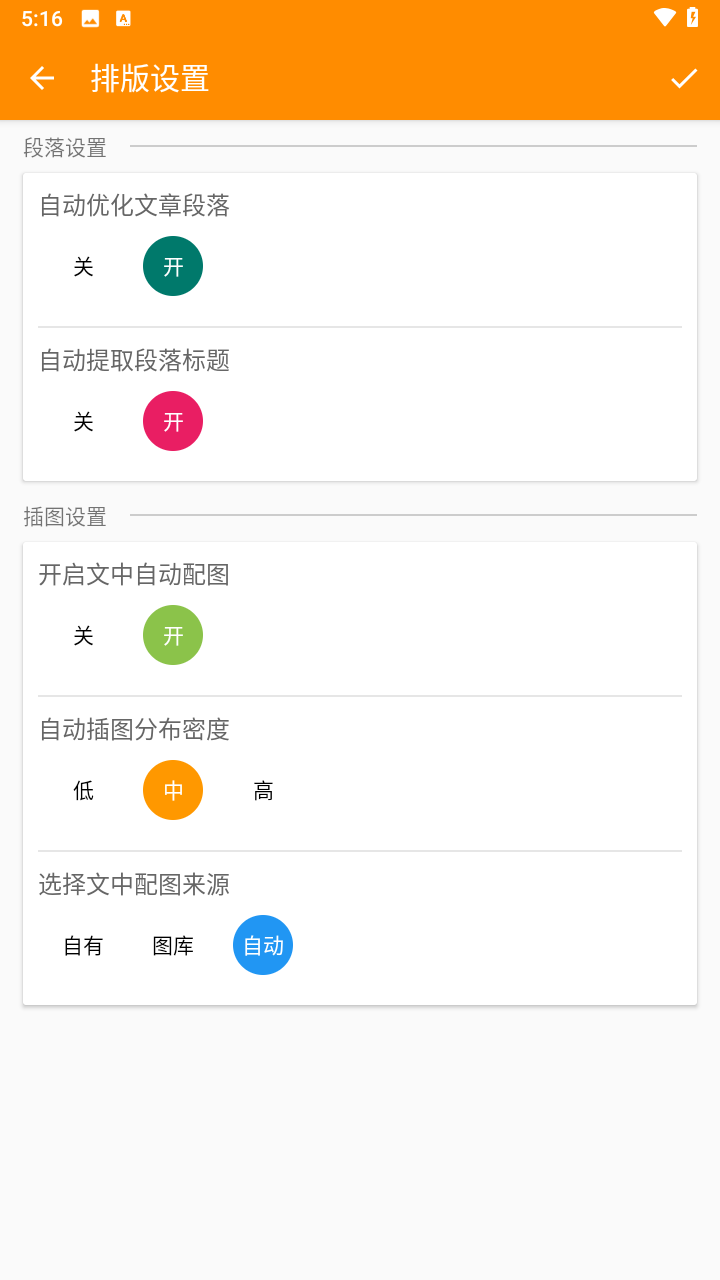Image resolution: width=720 pixels, height=1280 pixels.
Task: Tap the 插图设置 section header
Action: pyautogui.click(x=65, y=517)
